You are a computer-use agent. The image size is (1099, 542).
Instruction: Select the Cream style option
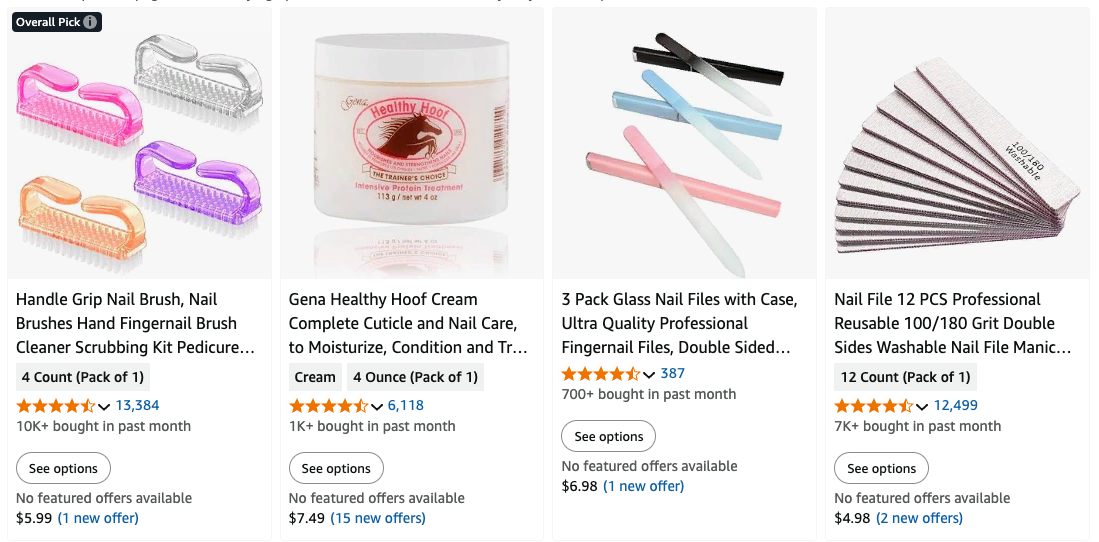315,377
